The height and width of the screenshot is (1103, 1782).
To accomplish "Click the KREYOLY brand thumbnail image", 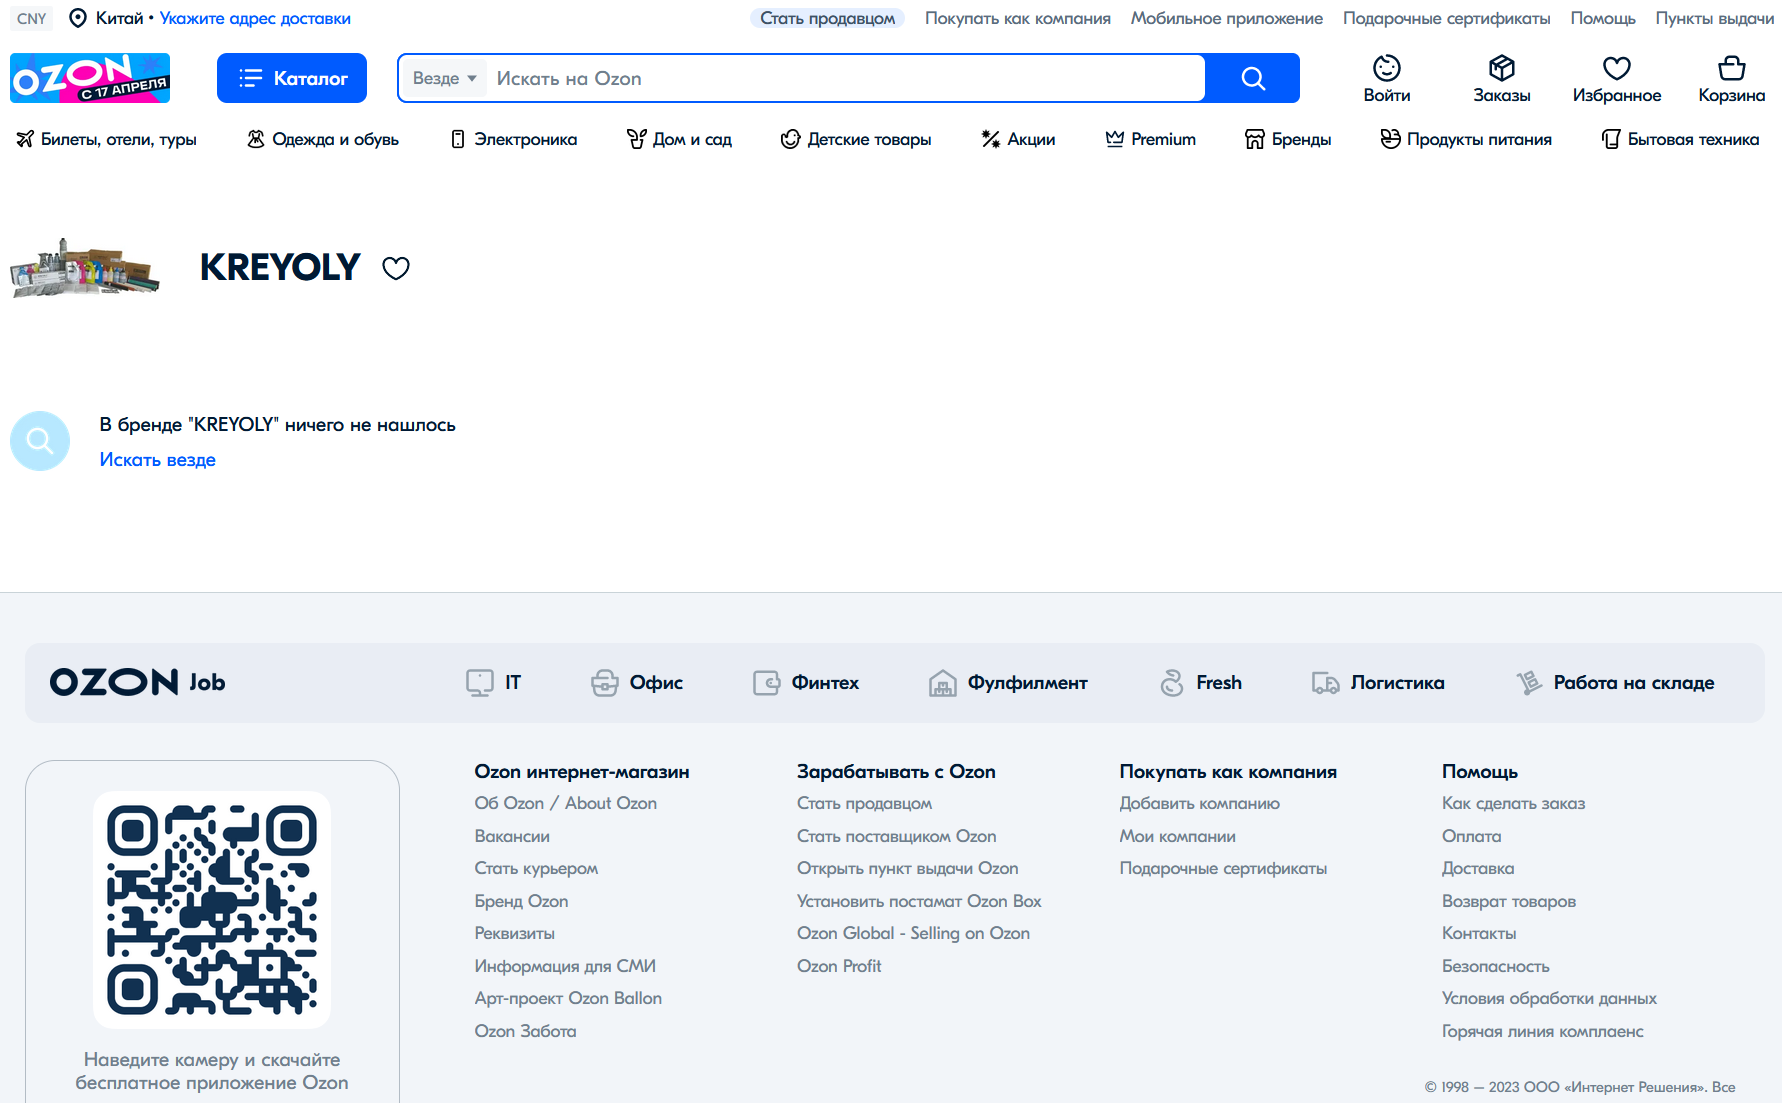I will tap(85, 268).
